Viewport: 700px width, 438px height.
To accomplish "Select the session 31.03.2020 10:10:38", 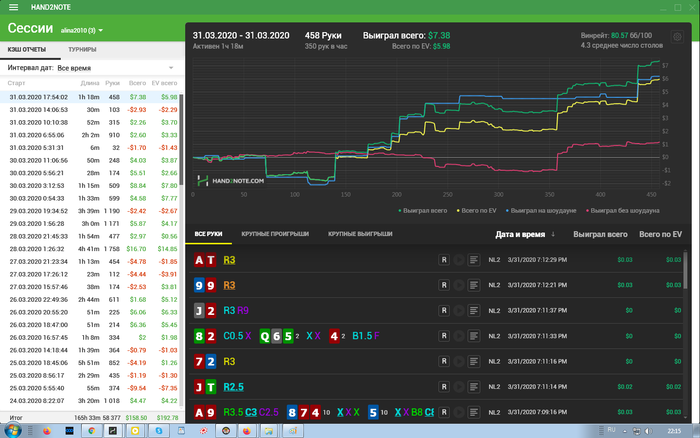I will (x=89, y=122).
